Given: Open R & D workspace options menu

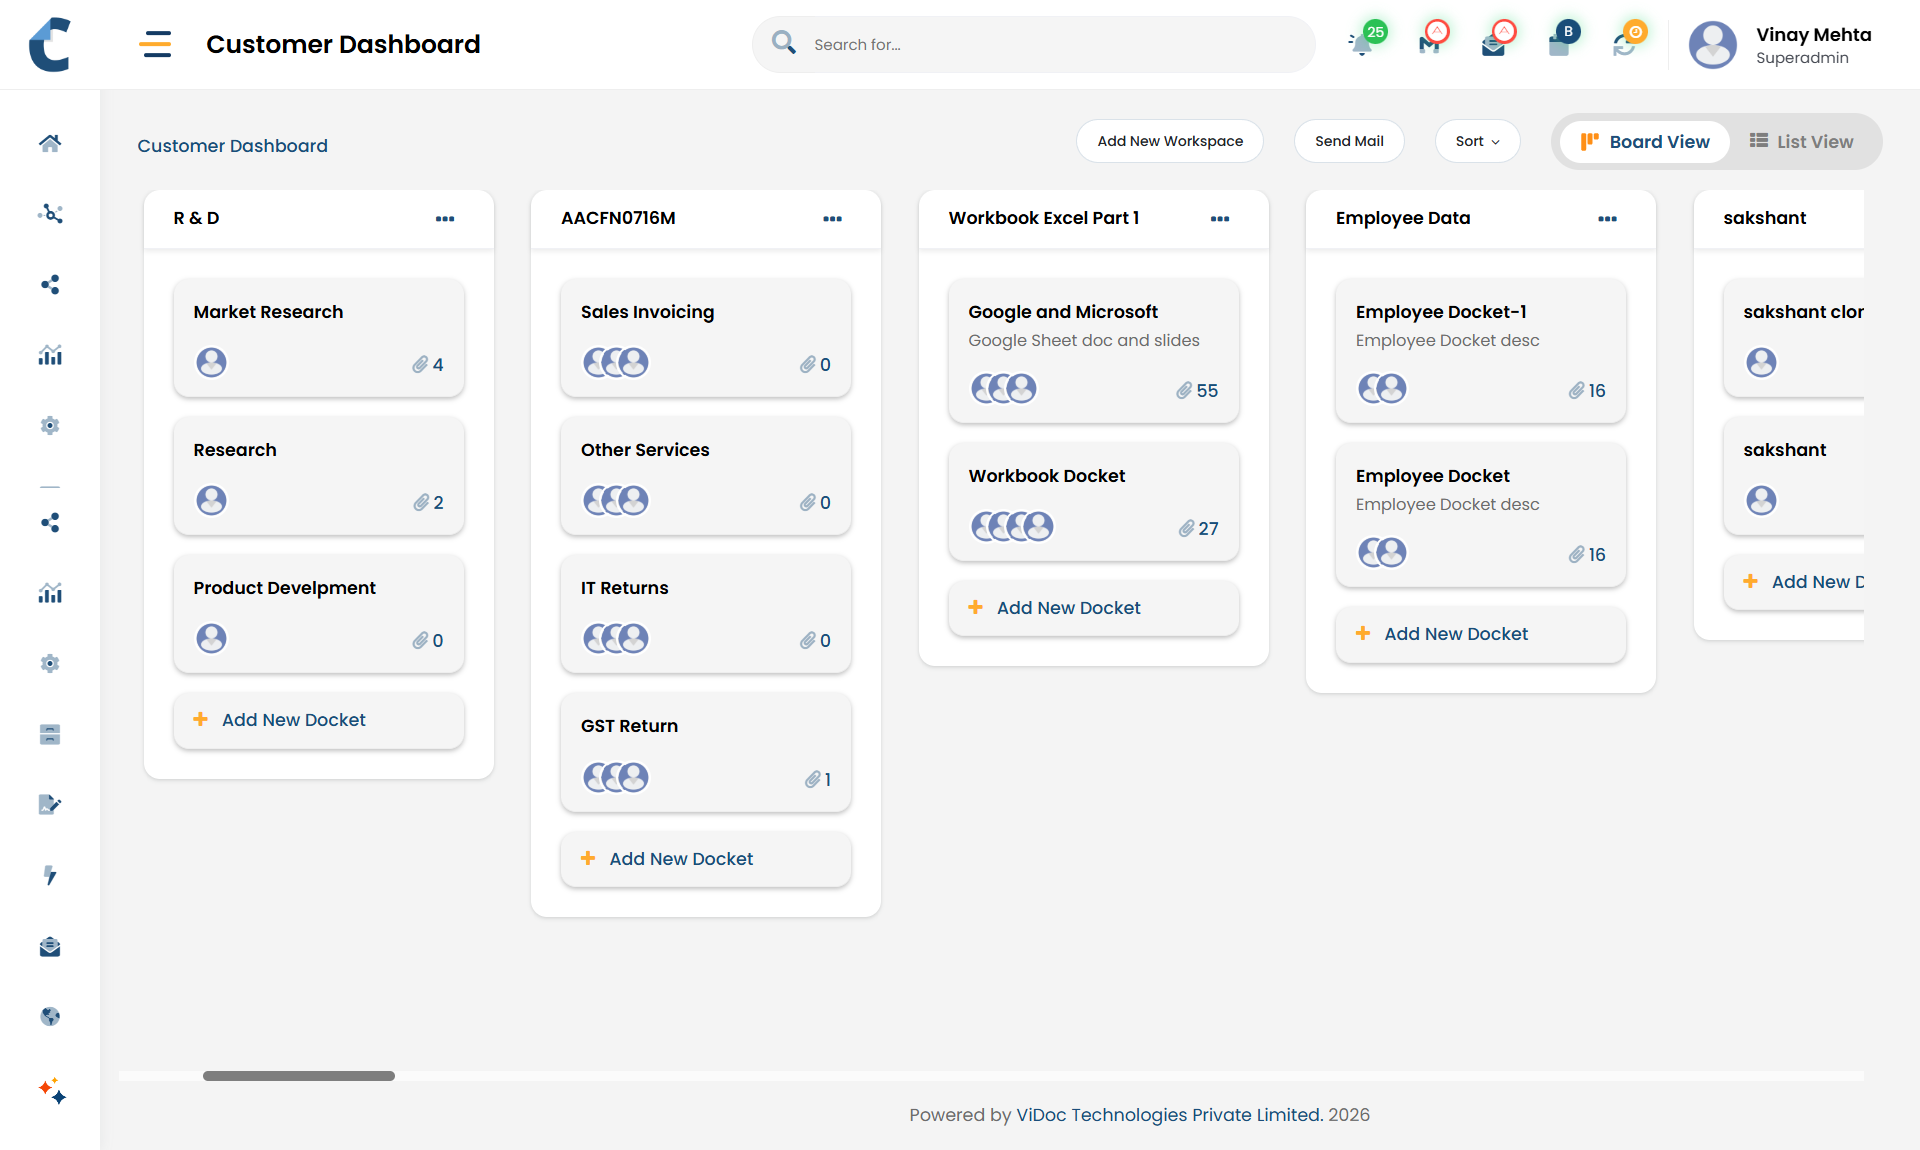Looking at the screenshot, I should click(445, 219).
